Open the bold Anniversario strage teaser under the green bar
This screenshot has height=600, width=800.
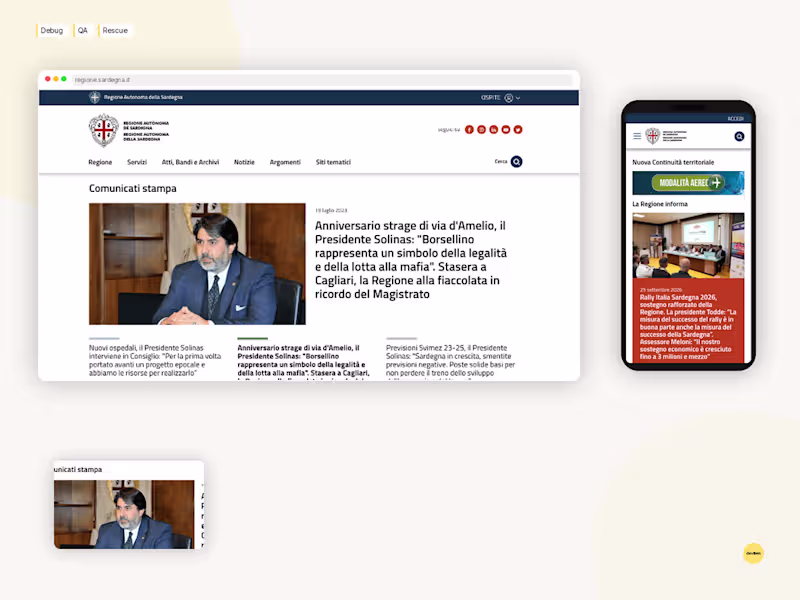tap(304, 361)
